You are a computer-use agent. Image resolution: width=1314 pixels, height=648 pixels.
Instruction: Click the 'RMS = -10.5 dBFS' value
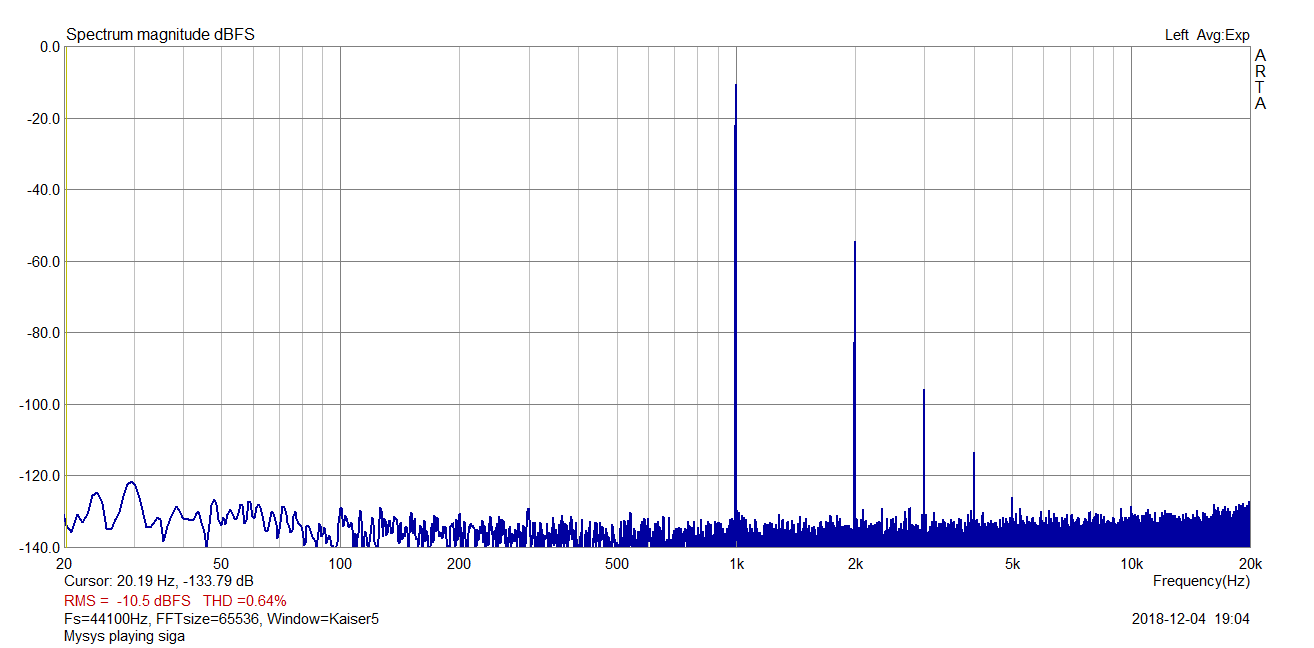click(127, 601)
